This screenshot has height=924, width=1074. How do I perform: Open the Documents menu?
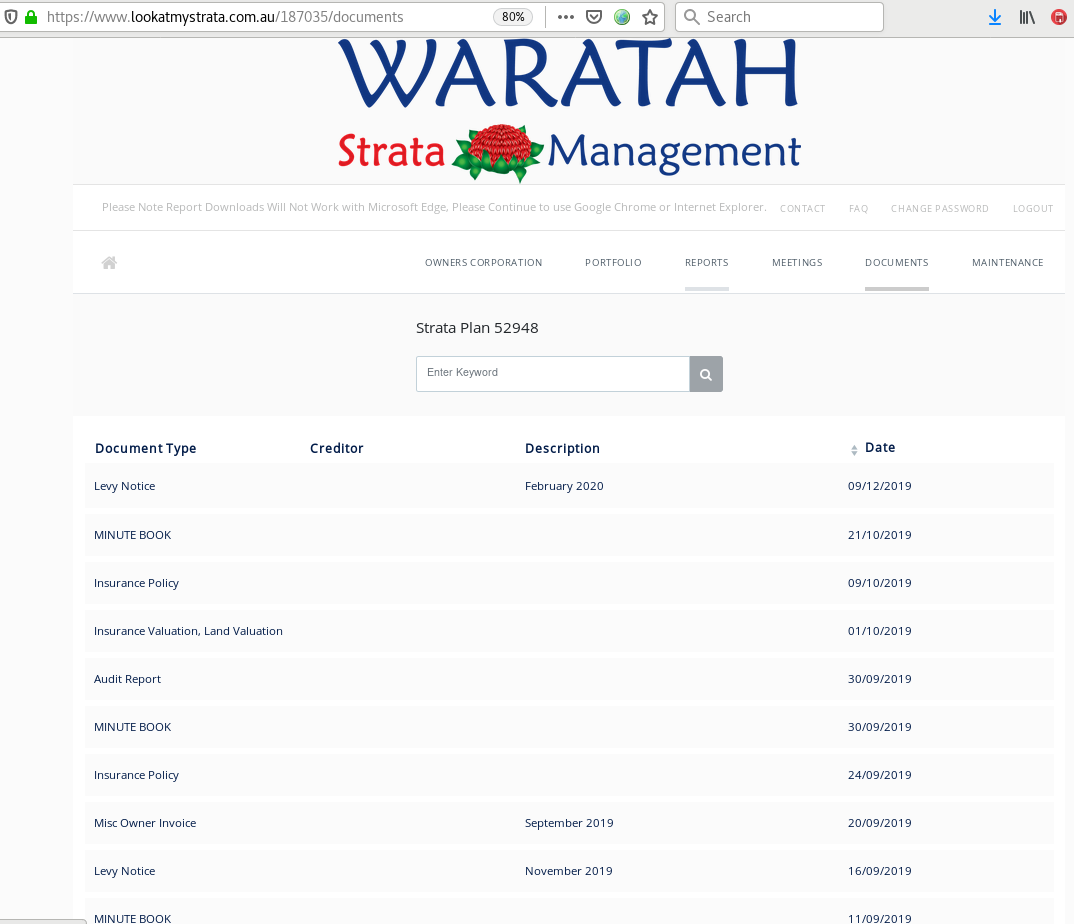[897, 262]
